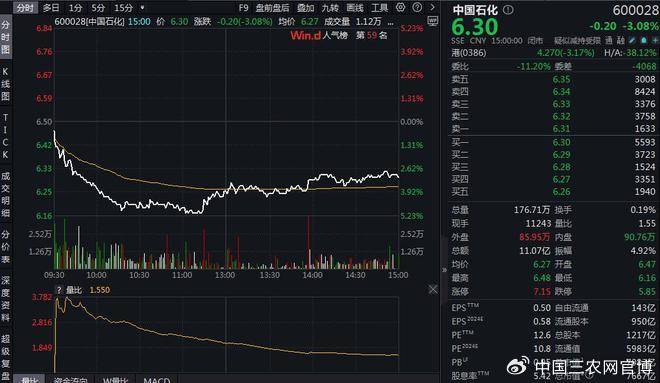Open 分时图 in left sidebar
This screenshot has width=660, height=383.
tap(5, 37)
